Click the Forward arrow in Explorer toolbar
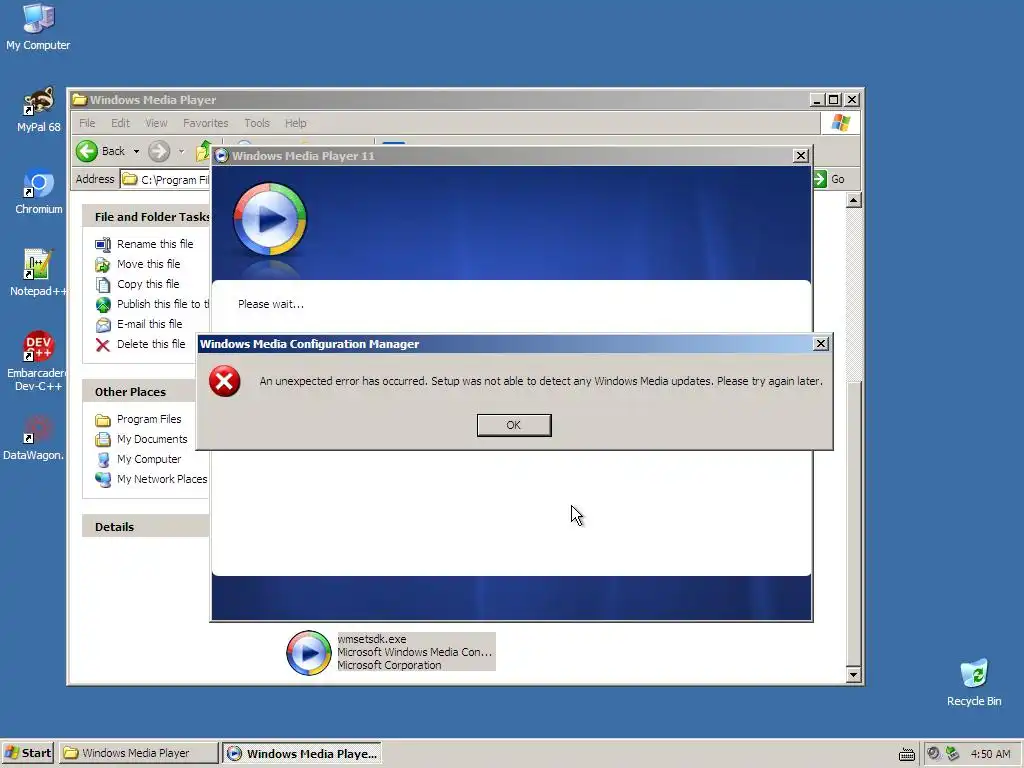Viewport: 1024px width, 768px height. pos(159,152)
